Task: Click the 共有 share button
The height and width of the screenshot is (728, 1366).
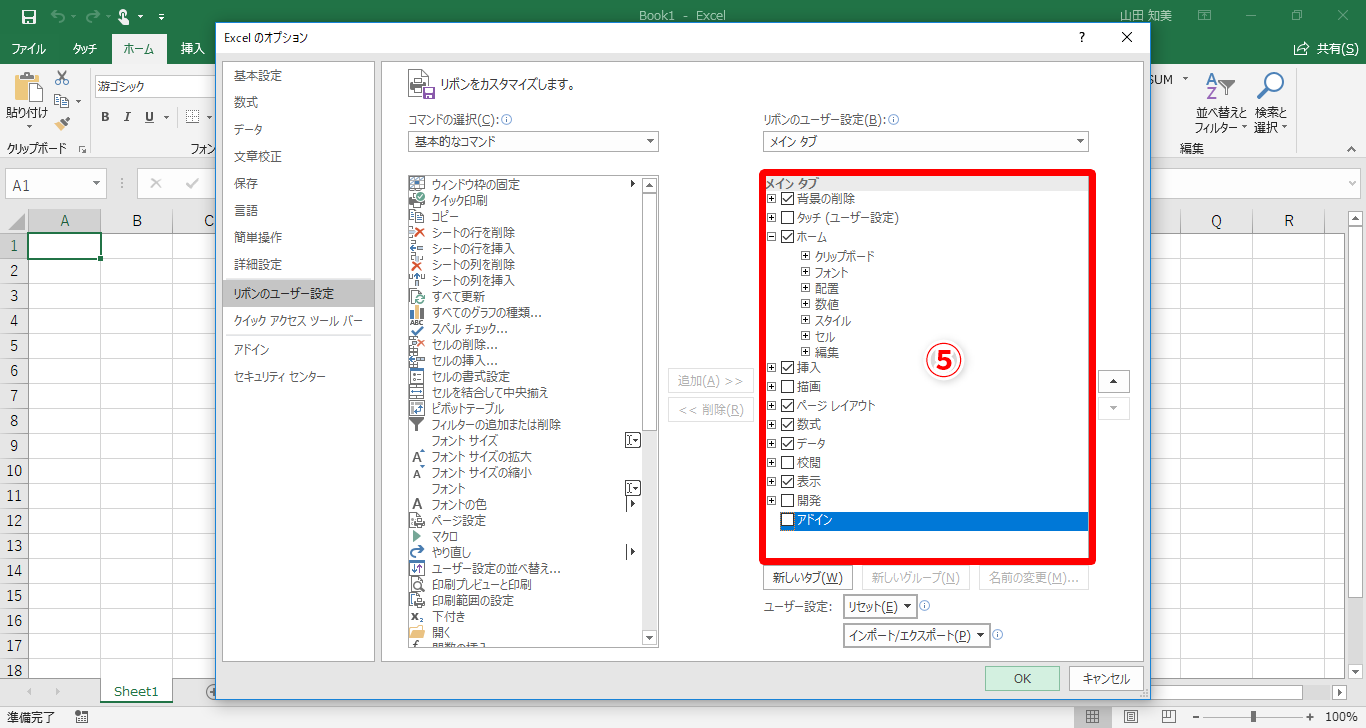Action: [x=1328, y=48]
